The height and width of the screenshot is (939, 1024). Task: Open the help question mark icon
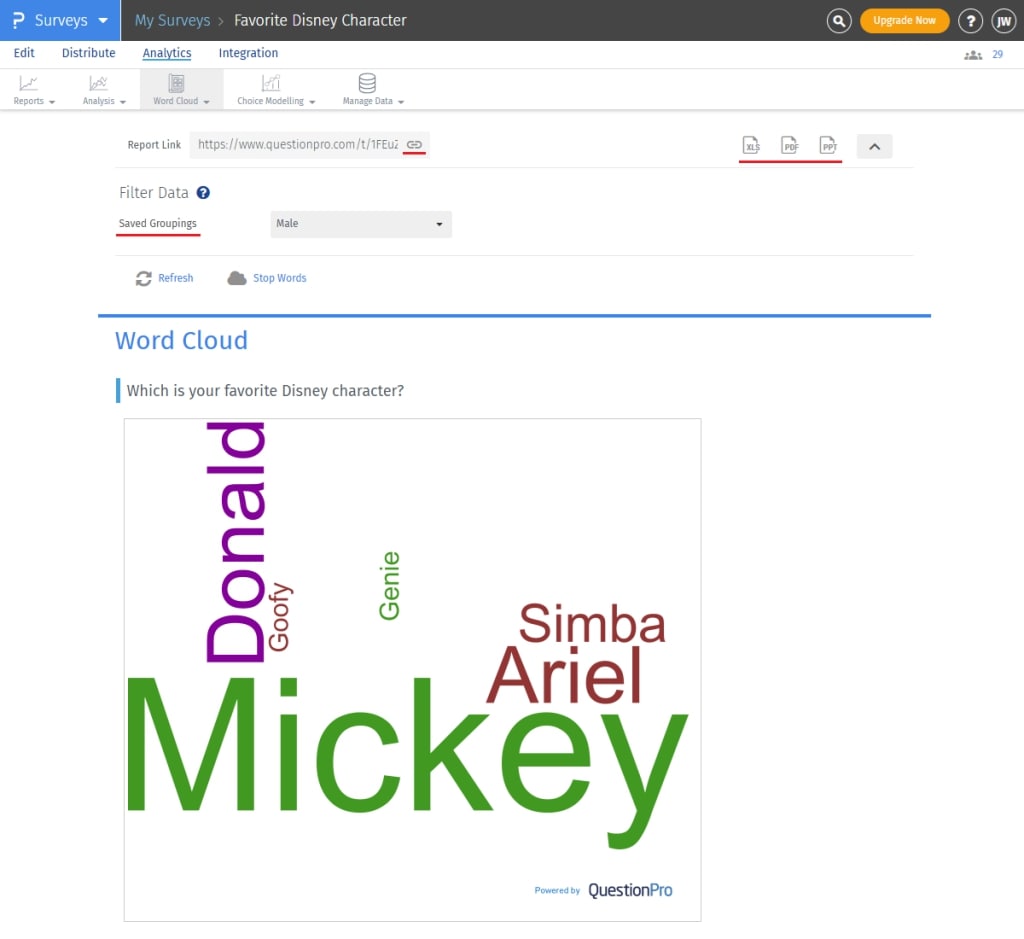pos(970,20)
